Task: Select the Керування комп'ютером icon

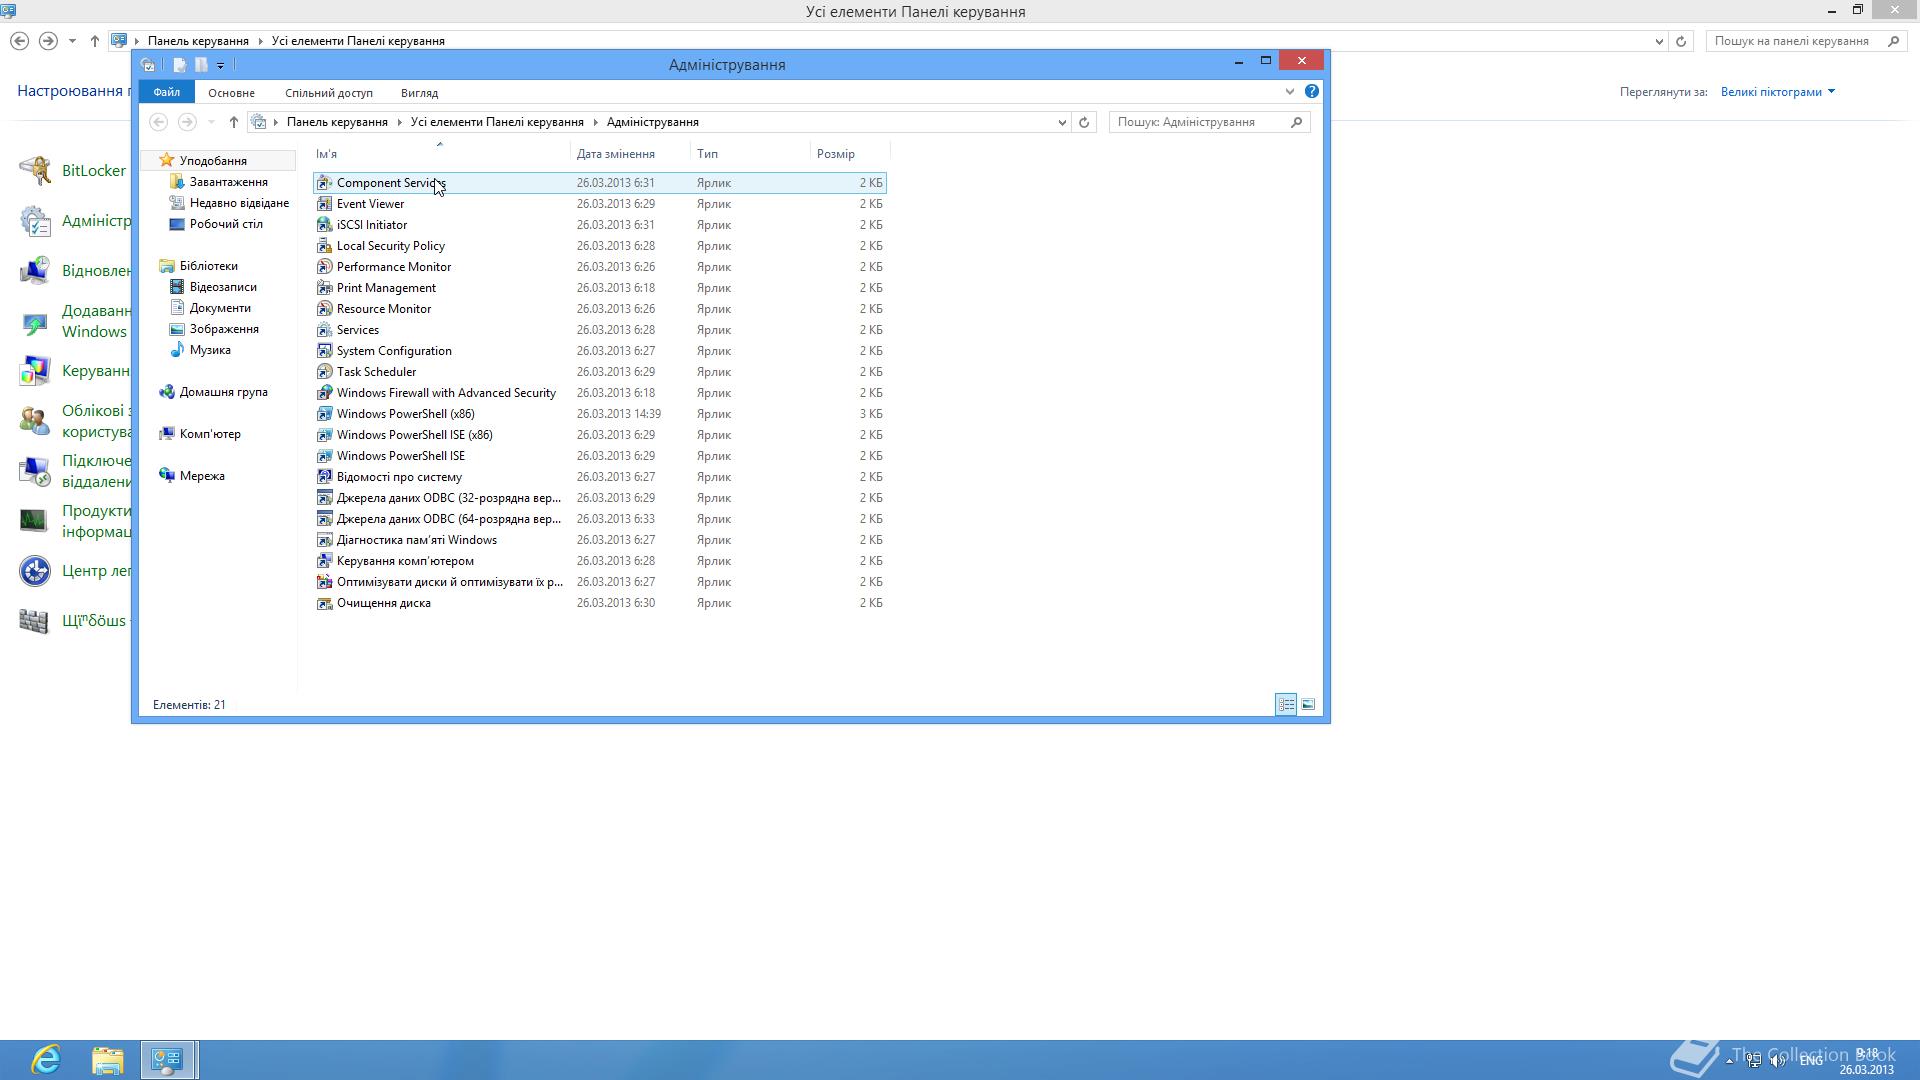Action: point(324,561)
